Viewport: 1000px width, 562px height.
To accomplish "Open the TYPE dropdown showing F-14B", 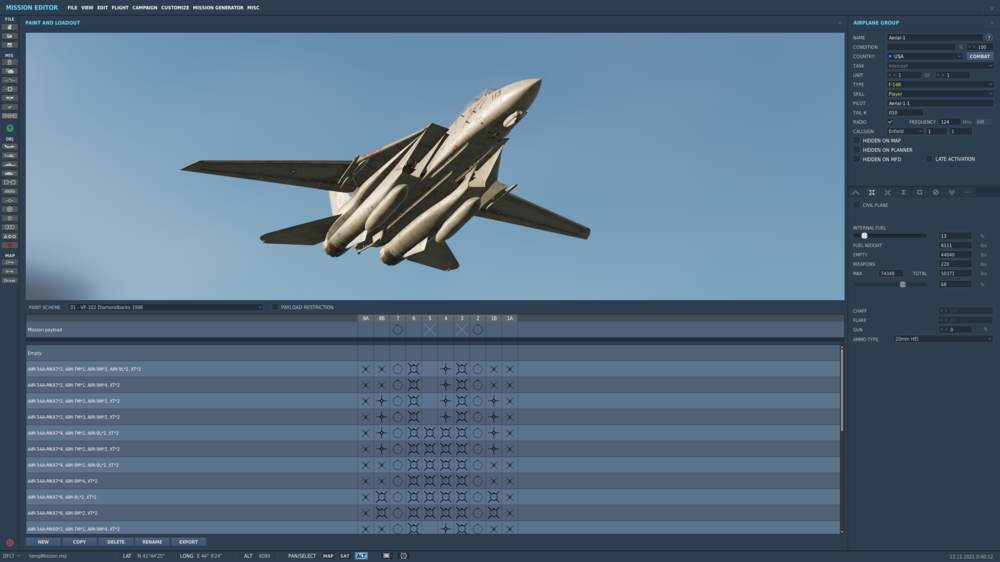I will [x=940, y=84].
